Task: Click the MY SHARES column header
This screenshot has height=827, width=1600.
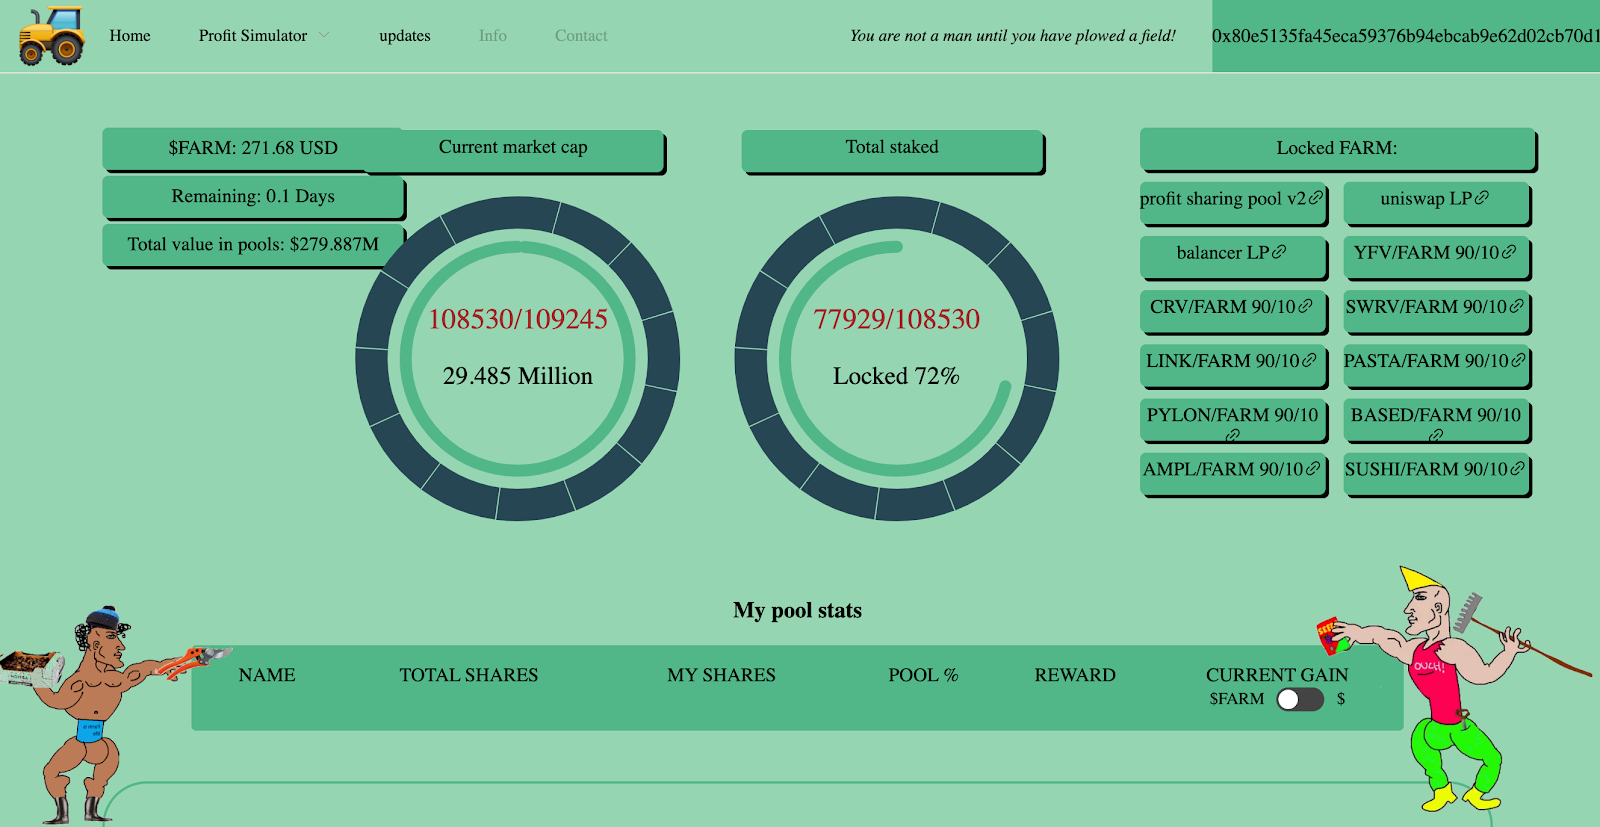Action: coord(722,675)
